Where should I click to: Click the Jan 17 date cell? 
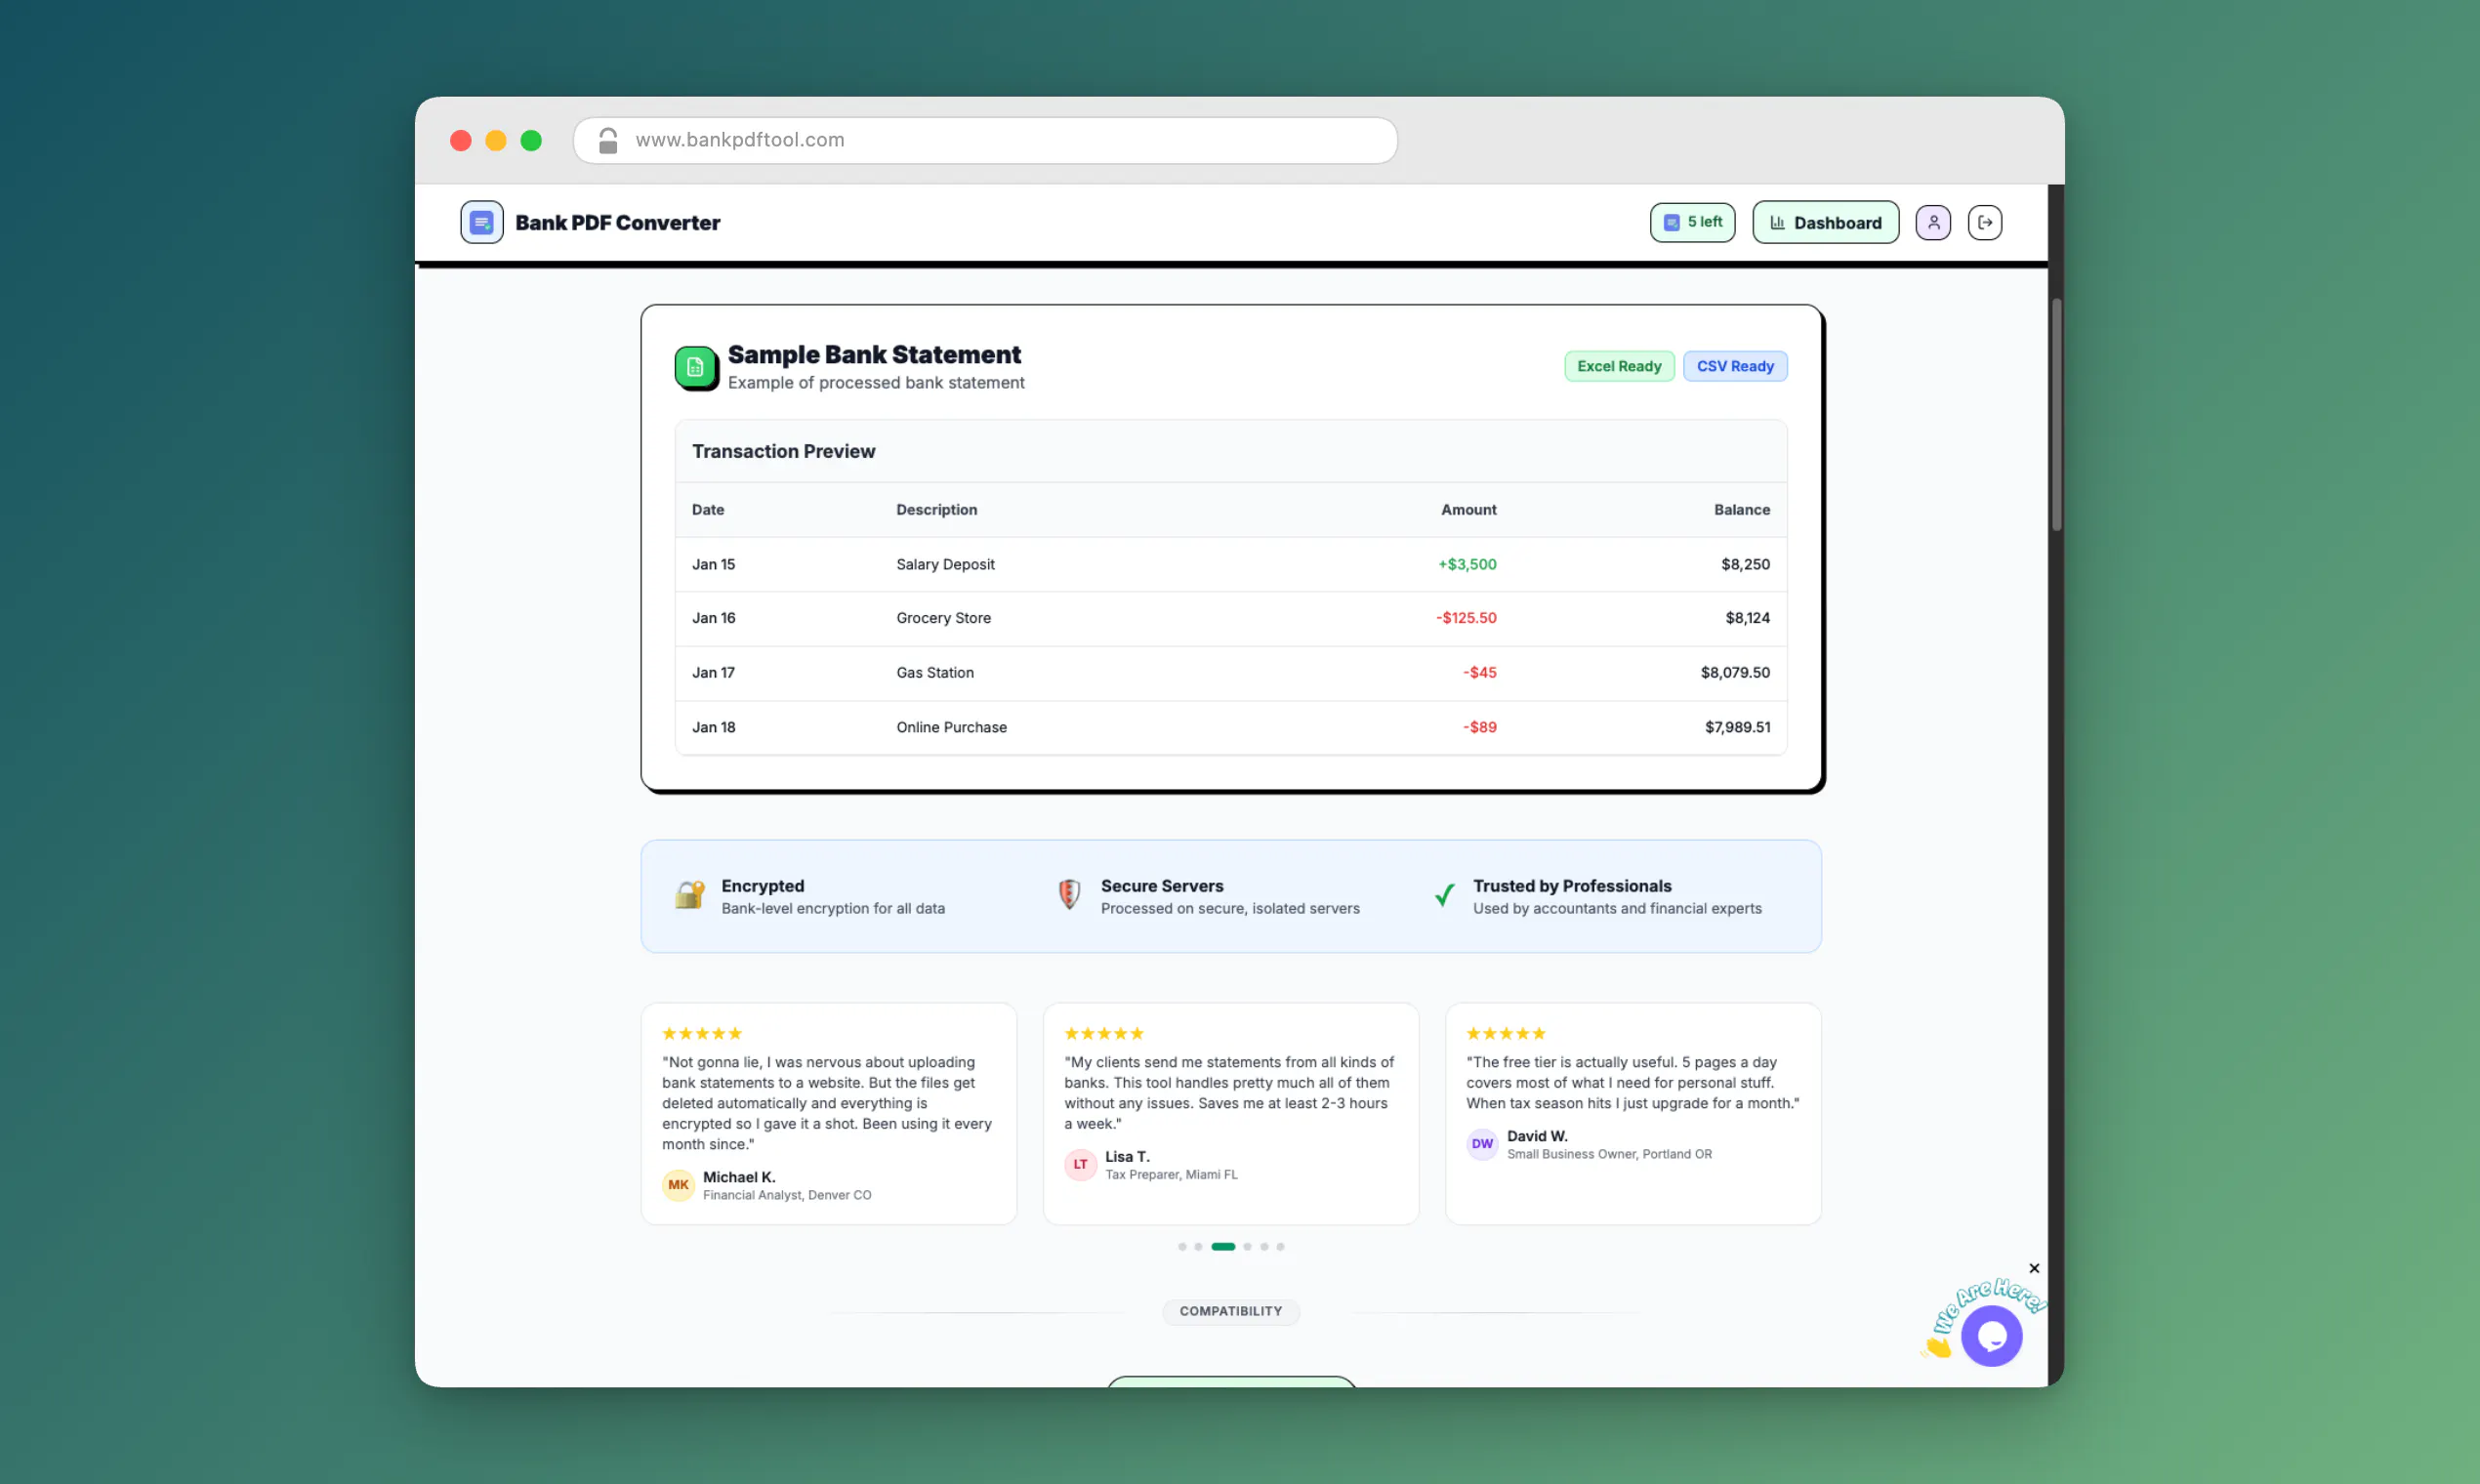713,672
